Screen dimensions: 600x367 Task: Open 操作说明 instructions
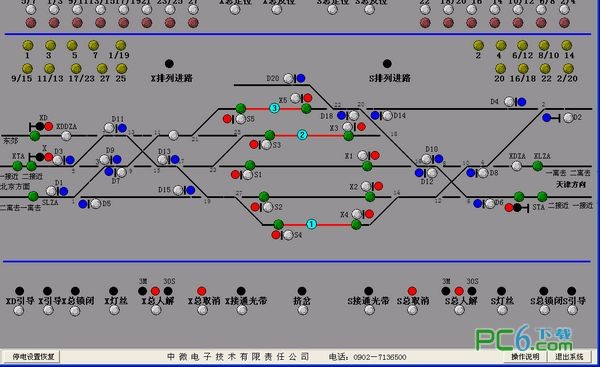click(x=525, y=357)
